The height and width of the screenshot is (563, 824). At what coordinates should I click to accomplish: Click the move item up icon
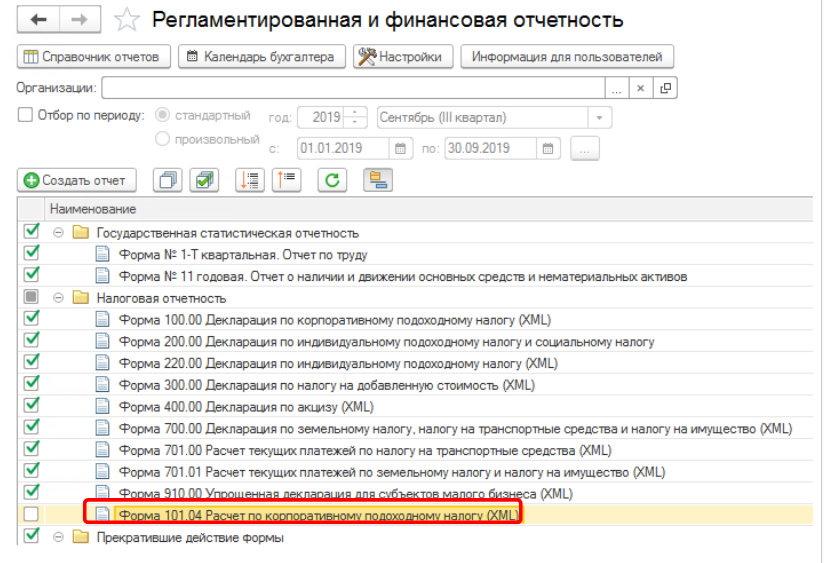point(287,180)
